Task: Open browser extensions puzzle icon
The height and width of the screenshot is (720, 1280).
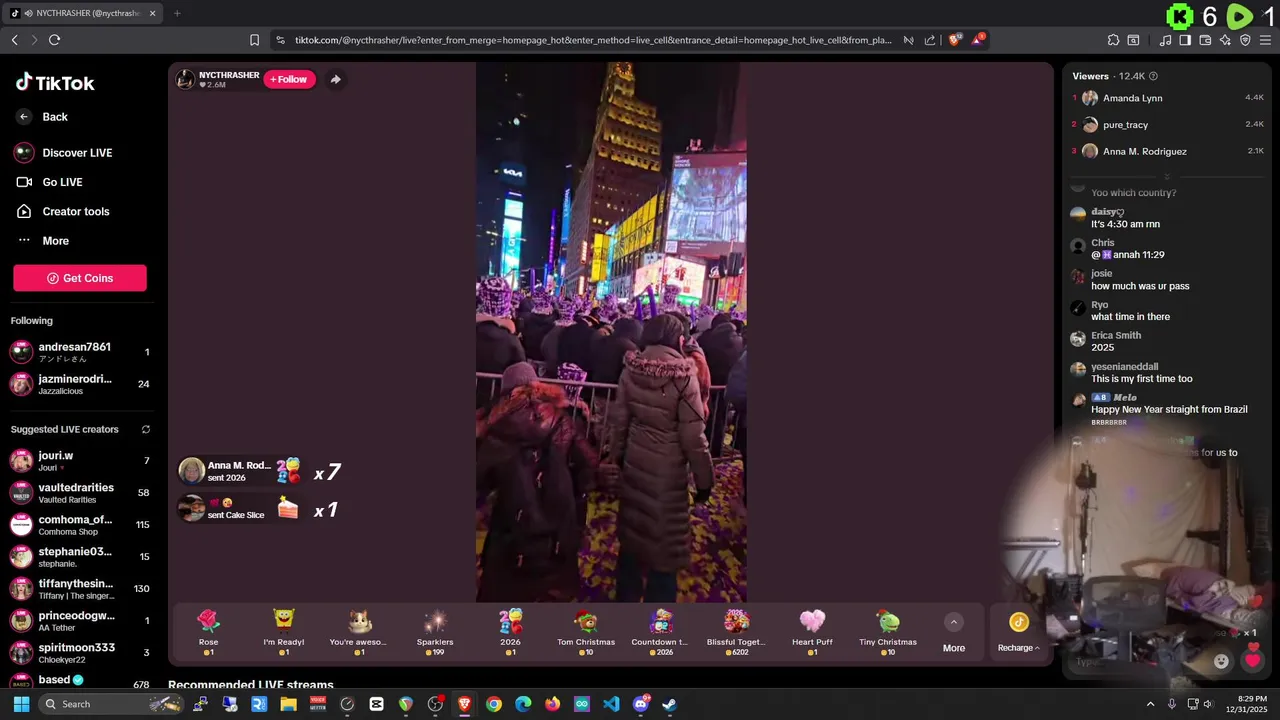Action: tap(1113, 40)
